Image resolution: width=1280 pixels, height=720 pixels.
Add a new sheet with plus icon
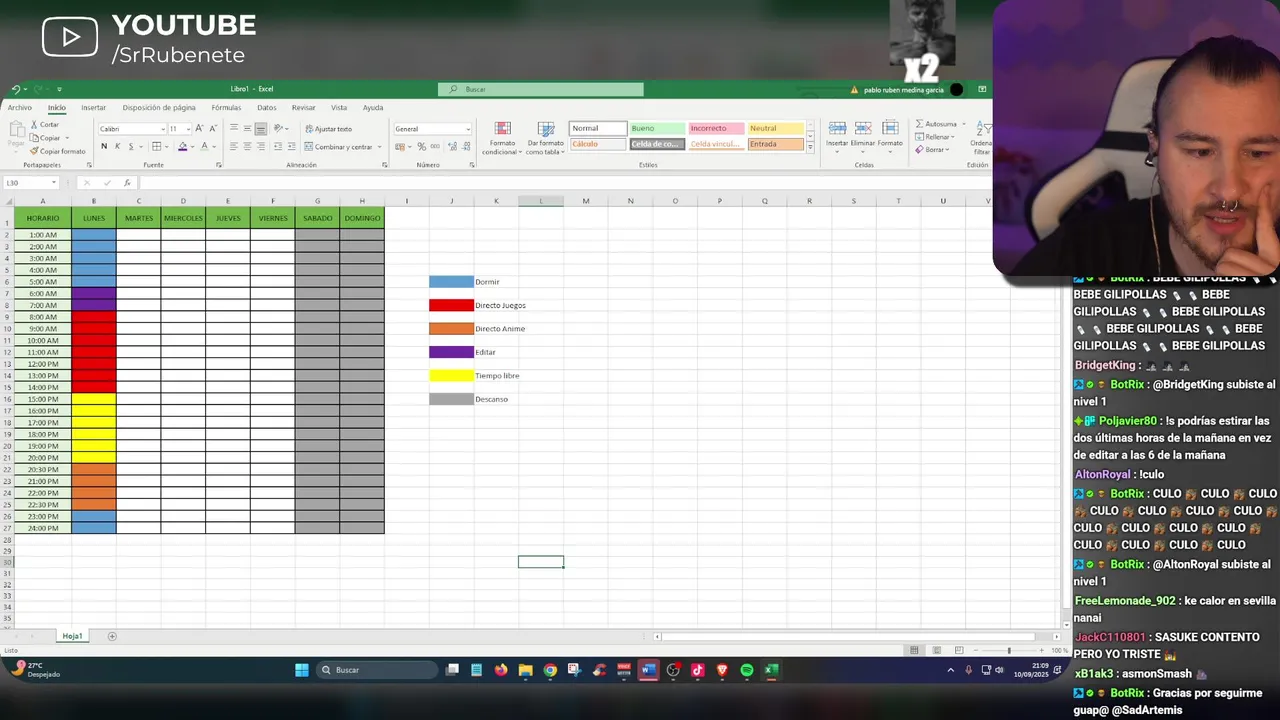(x=112, y=636)
